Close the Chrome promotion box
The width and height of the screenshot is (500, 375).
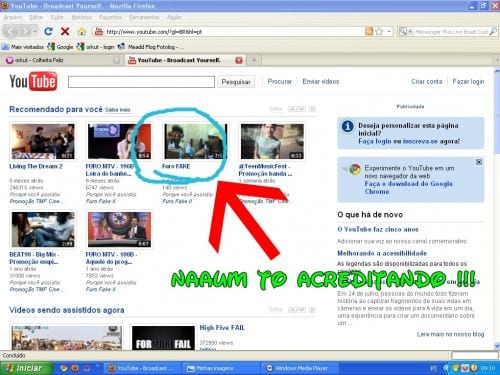479,162
